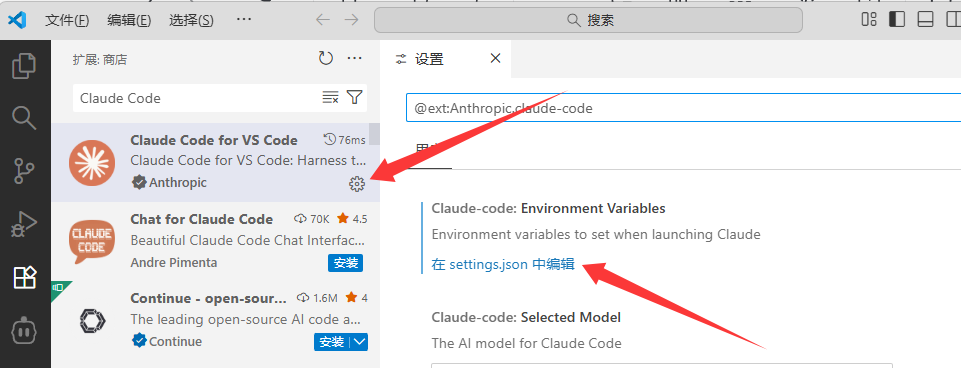Click the 70K download count

tap(313, 219)
